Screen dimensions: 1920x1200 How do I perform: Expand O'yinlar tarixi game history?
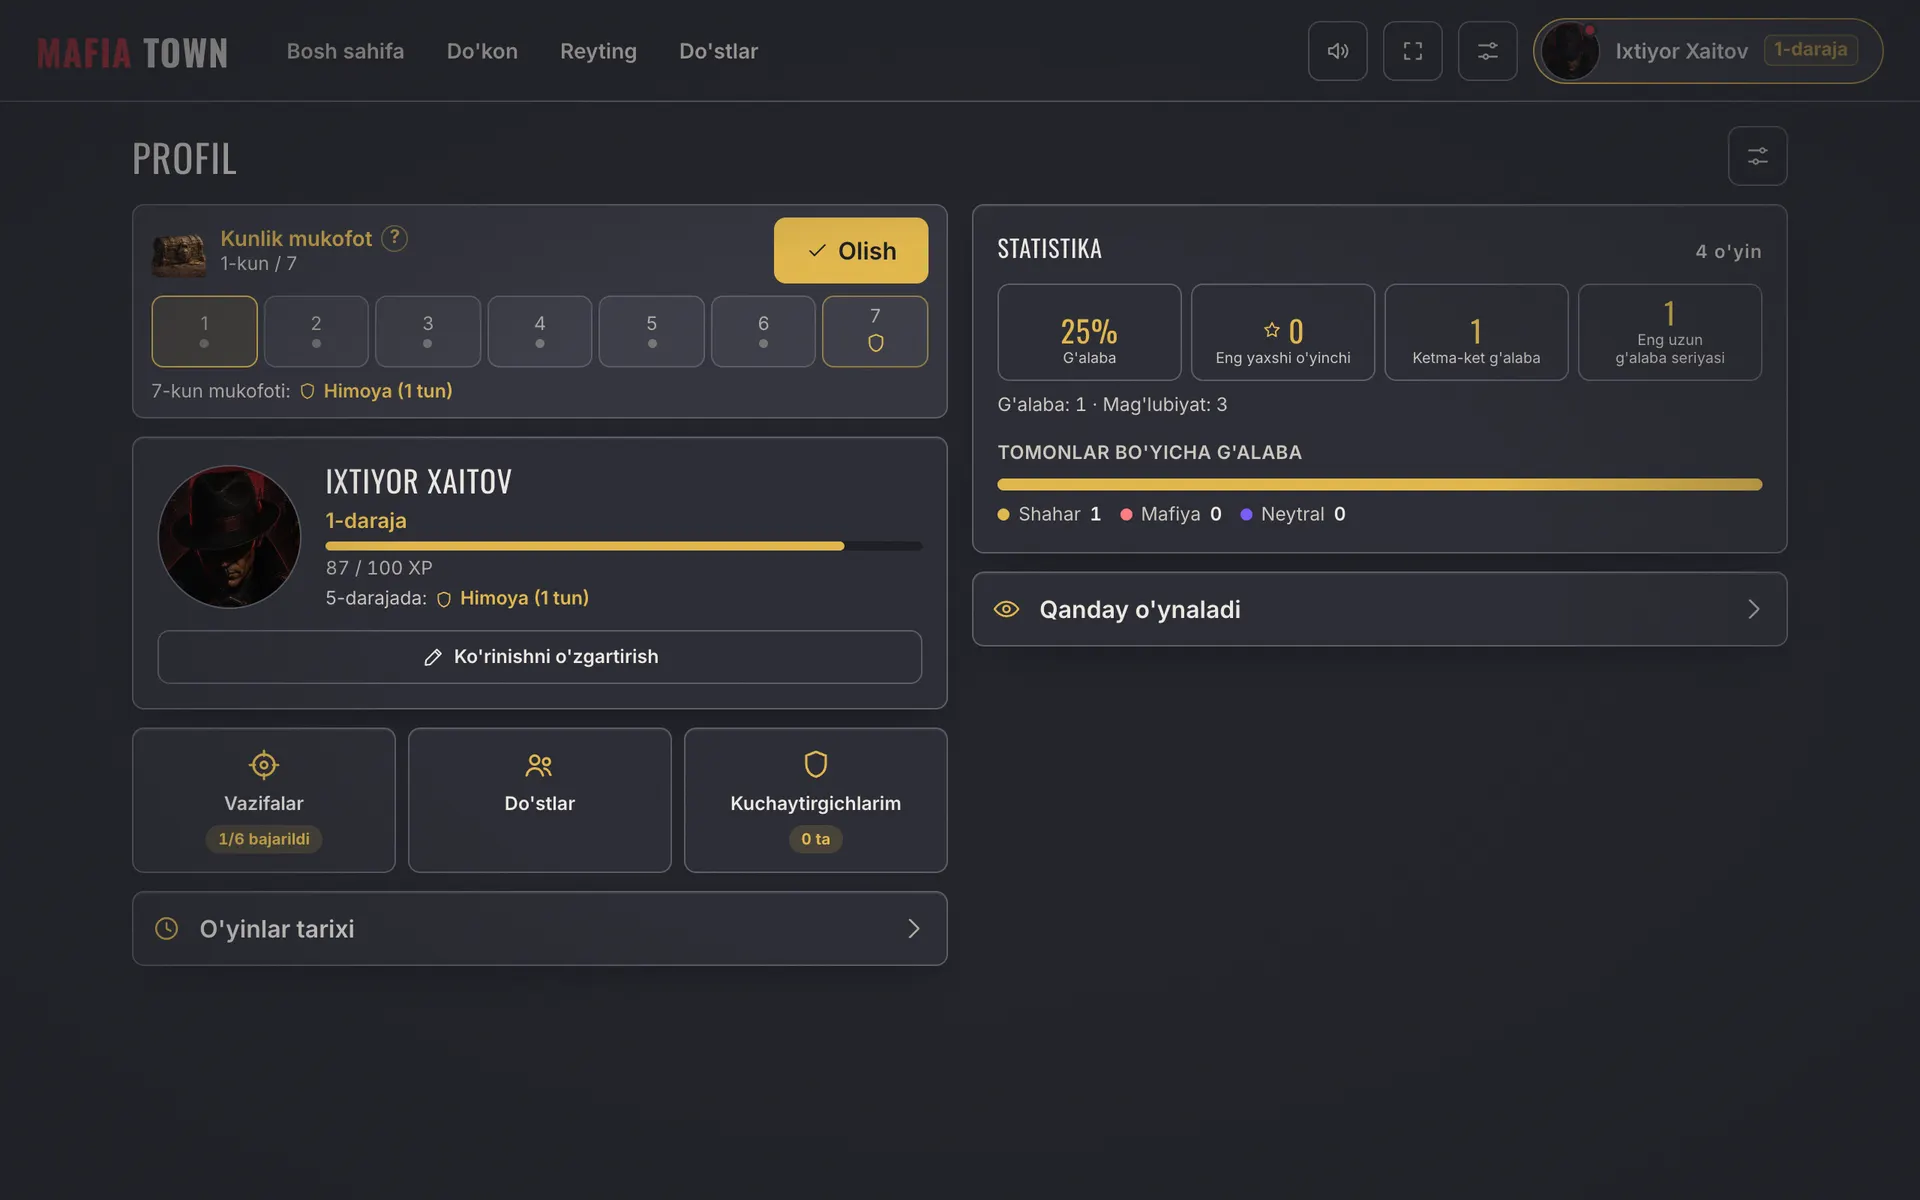coord(539,928)
